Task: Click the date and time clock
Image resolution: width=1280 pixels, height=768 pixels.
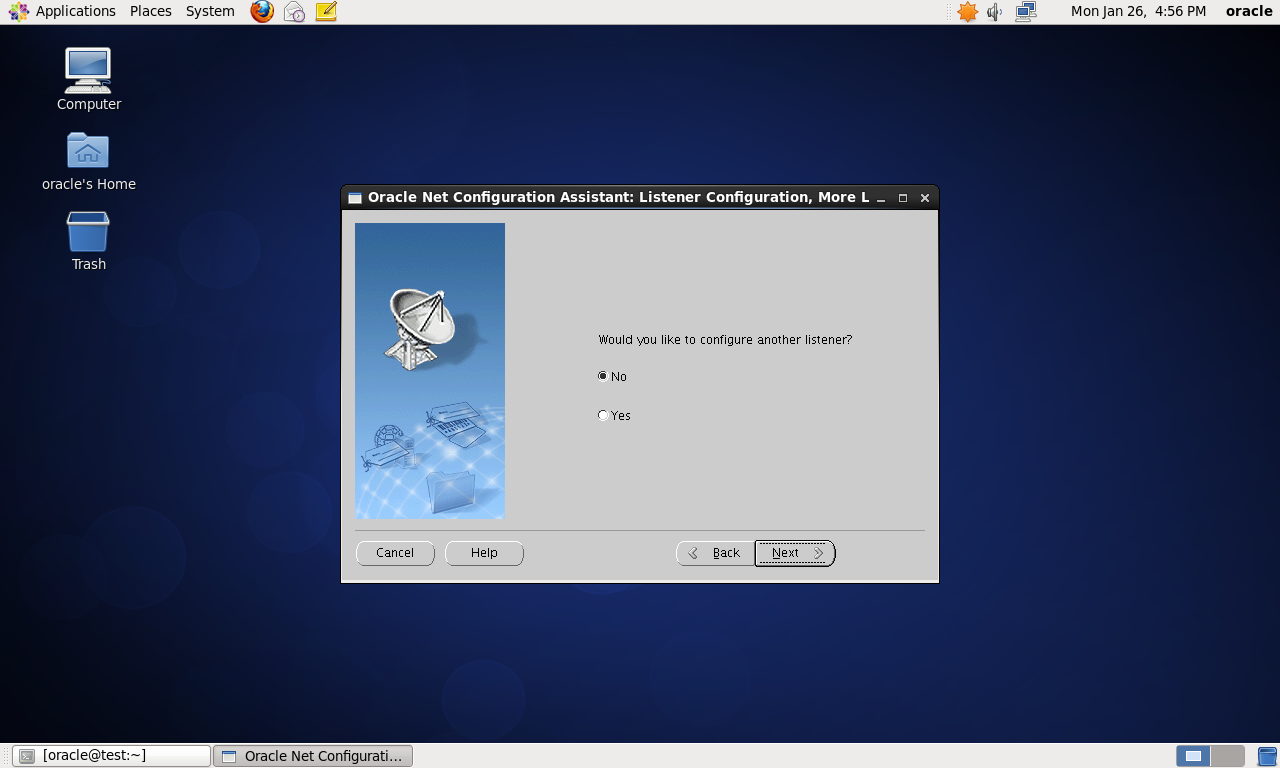Action: tap(1138, 11)
